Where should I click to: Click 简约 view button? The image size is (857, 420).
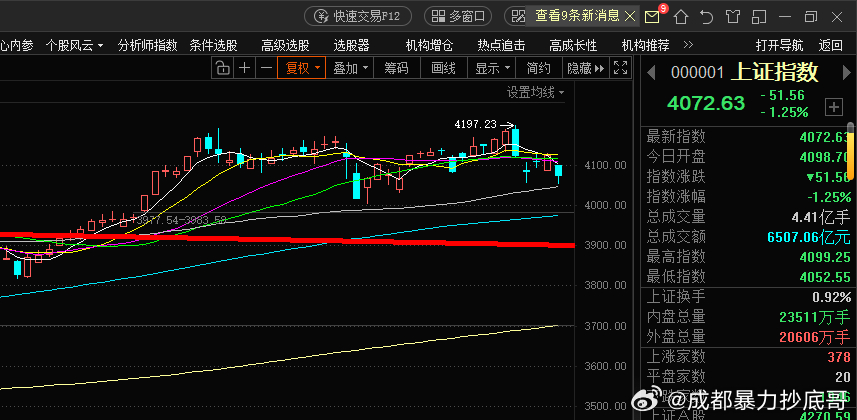(538, 68)
